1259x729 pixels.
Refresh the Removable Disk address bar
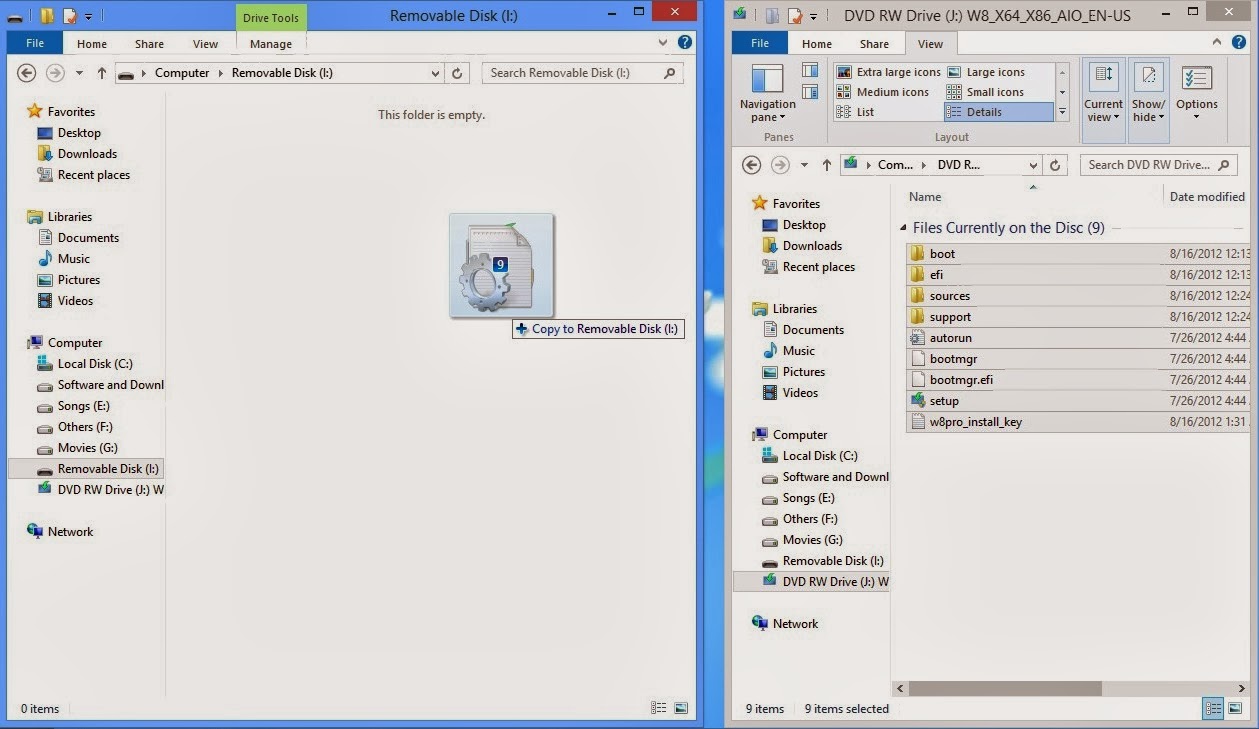point(457,73)
